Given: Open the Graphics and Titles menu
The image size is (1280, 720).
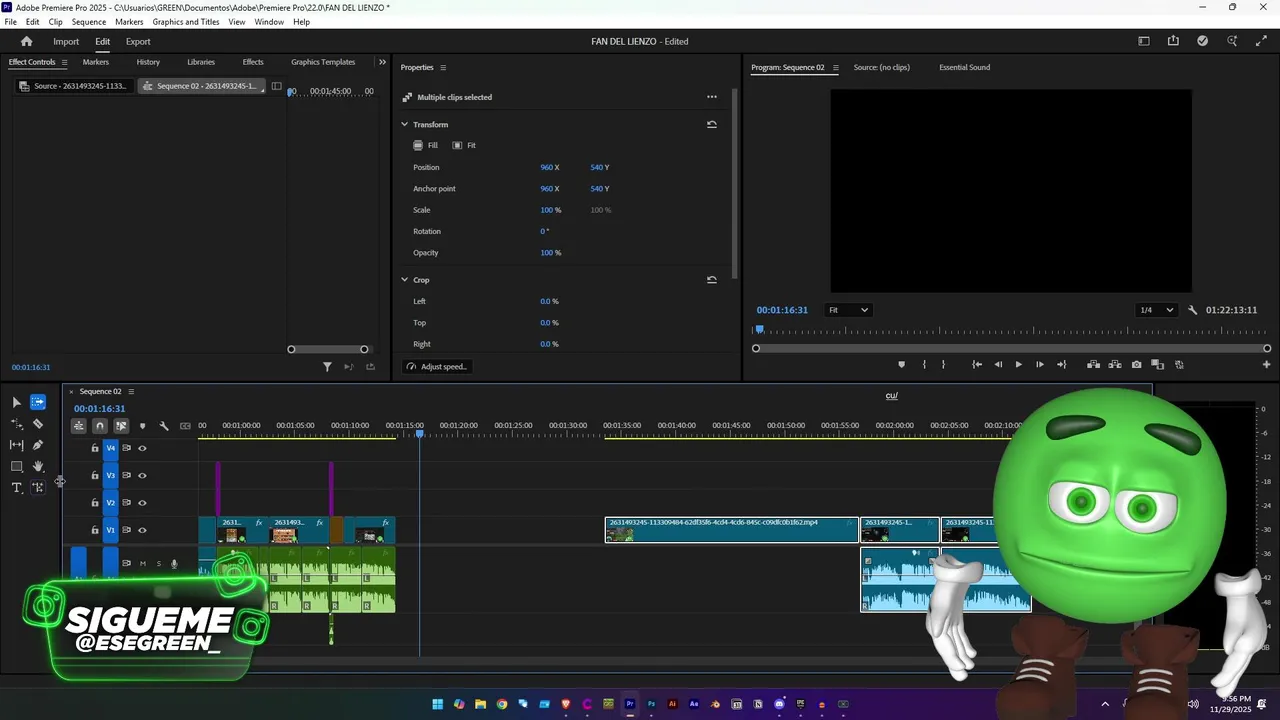Looking at the screenshot, I should coord(186,22).
